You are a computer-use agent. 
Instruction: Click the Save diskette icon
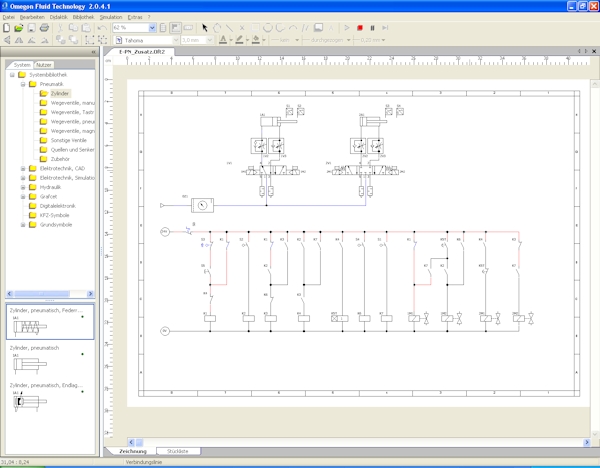[x=32, y=28]
